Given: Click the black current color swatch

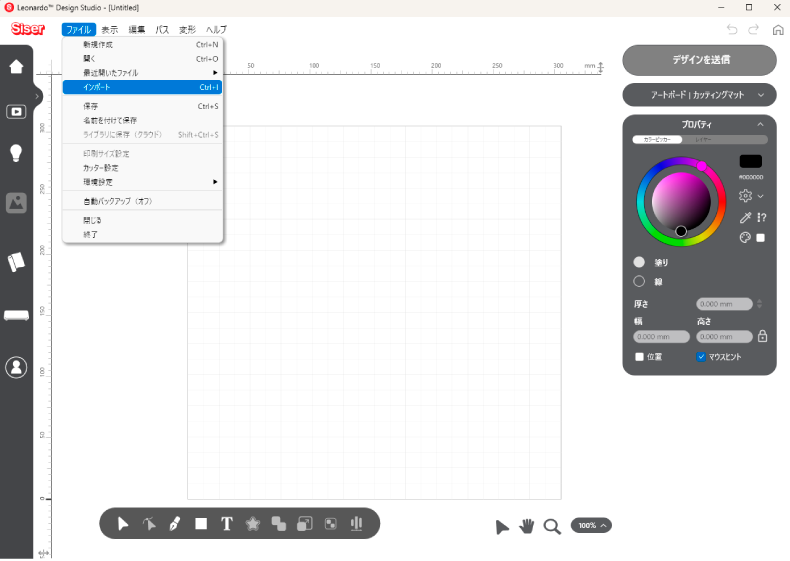Looking at the screenshot, I should [x=750, y=161].
